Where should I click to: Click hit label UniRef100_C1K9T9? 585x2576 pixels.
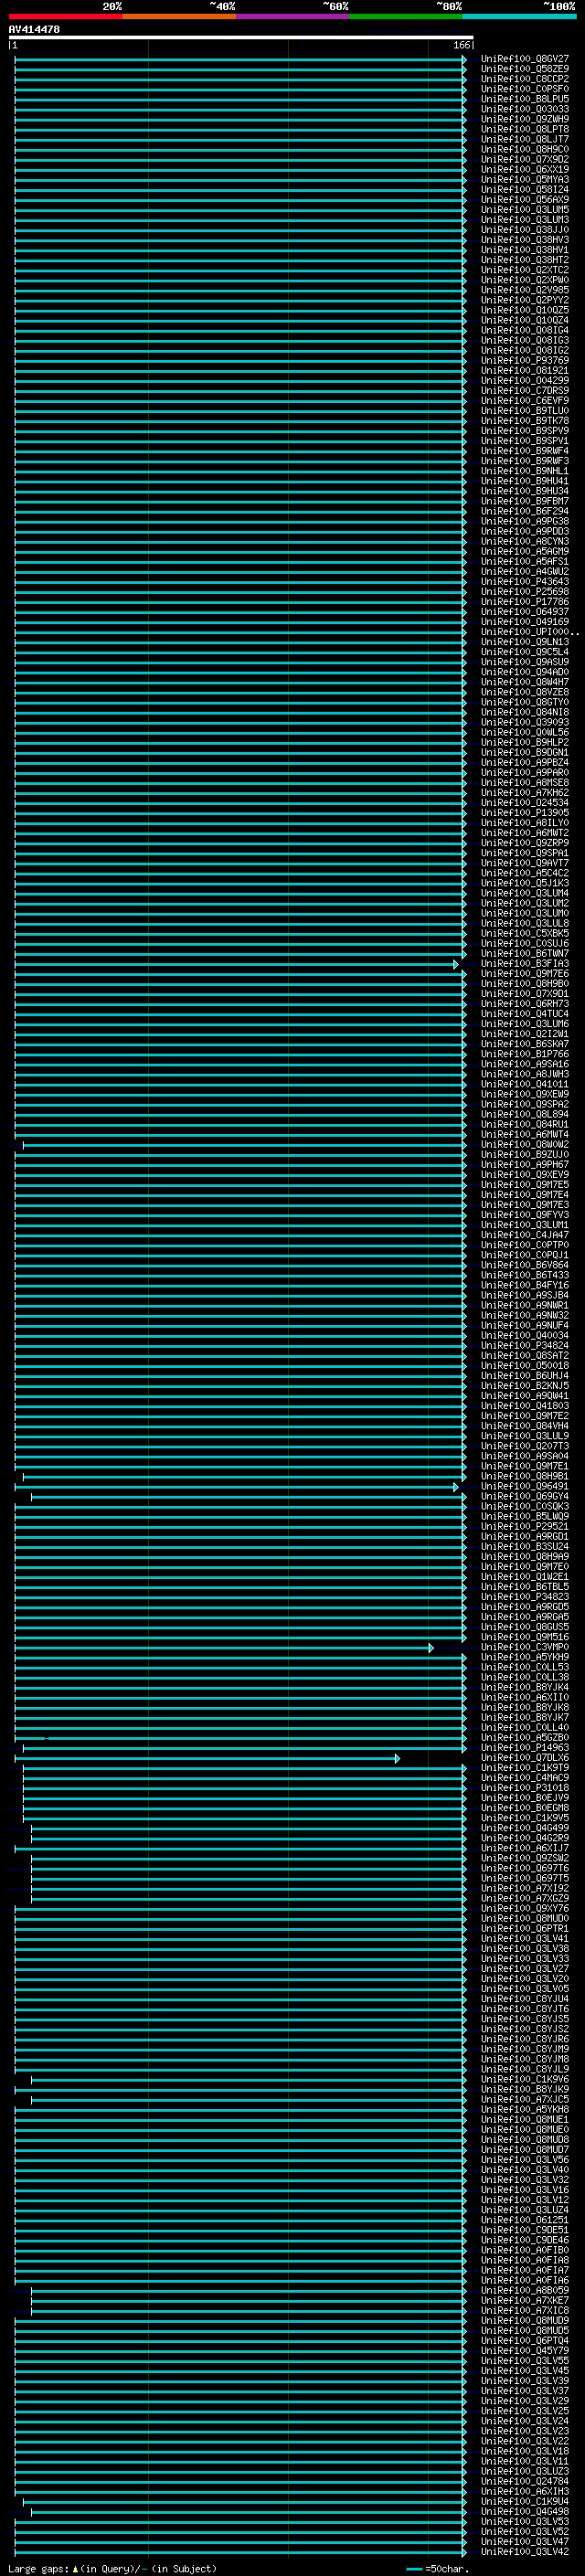[525, 1768]
